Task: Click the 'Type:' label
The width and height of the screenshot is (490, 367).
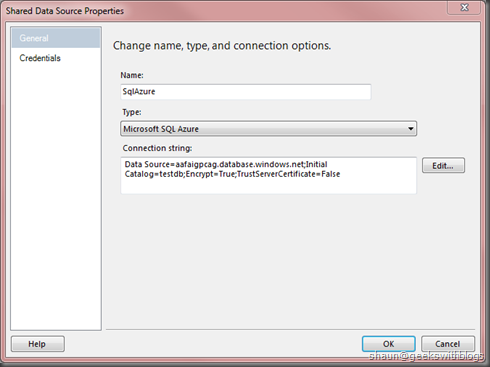Action: [x=132, y=112]
